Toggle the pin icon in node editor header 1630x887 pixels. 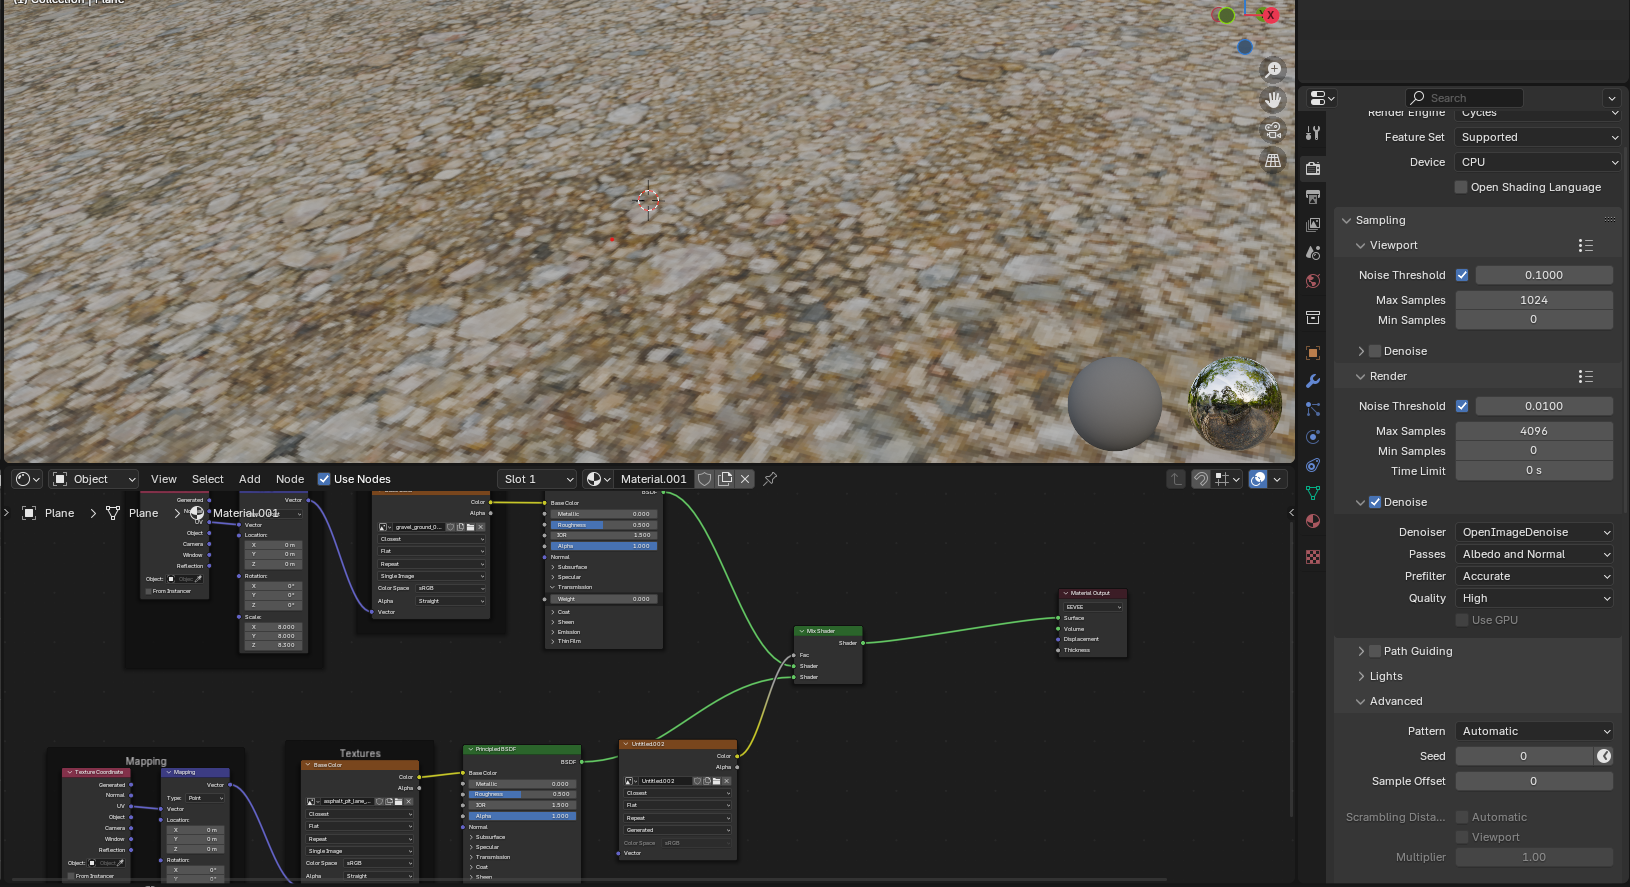(770, 479)
